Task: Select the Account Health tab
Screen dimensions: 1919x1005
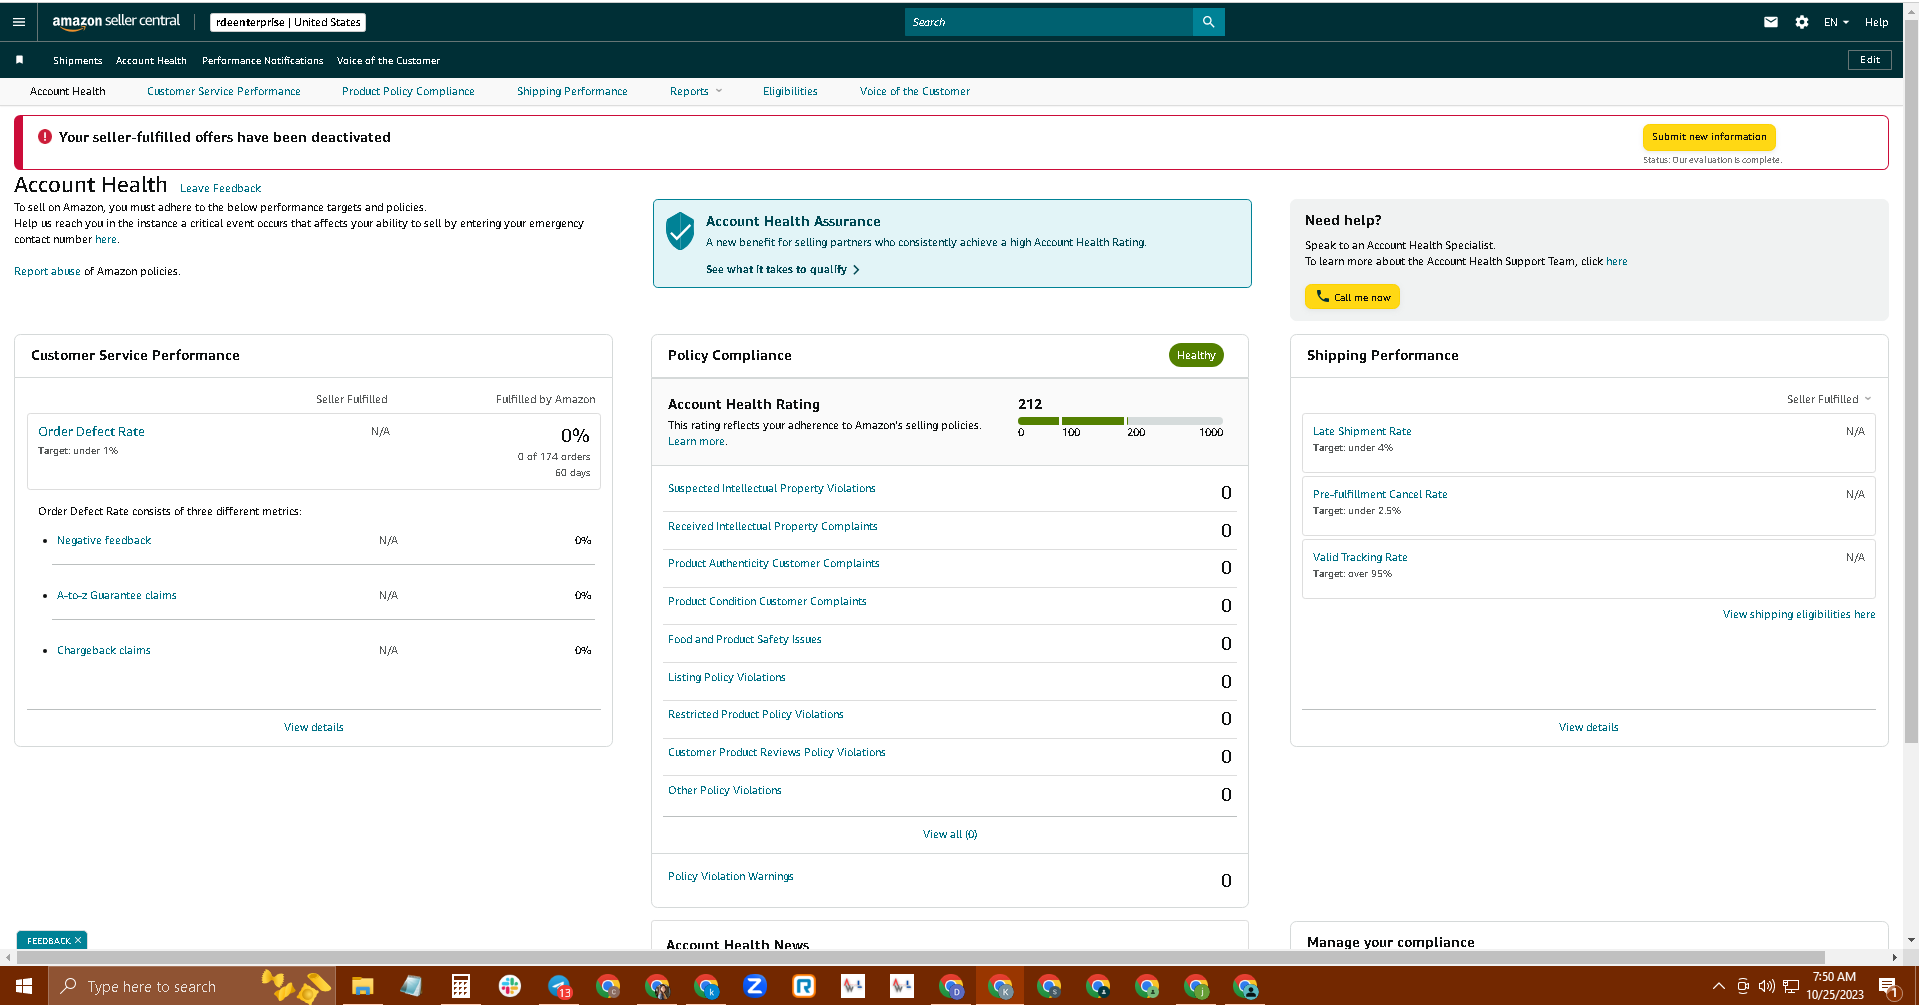Action: click(x=68, y=91)
